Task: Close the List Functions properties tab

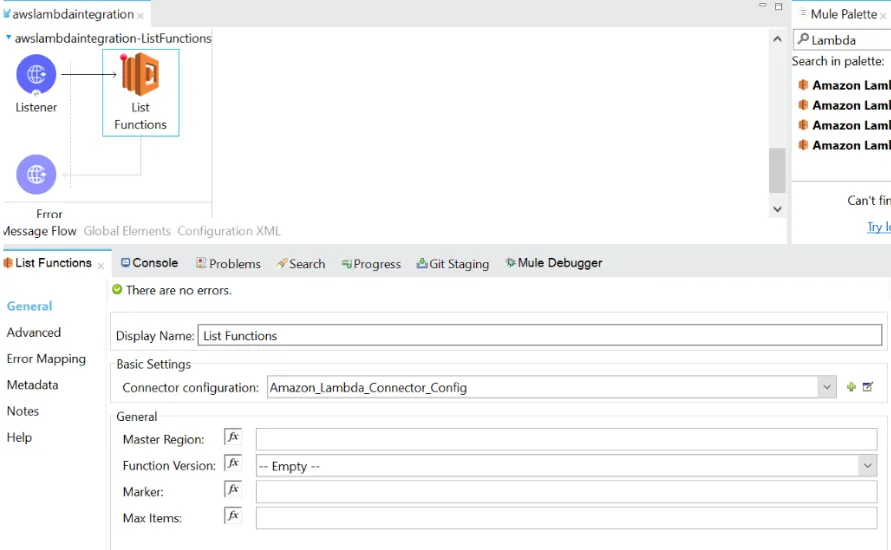Action: pos(101,265)
